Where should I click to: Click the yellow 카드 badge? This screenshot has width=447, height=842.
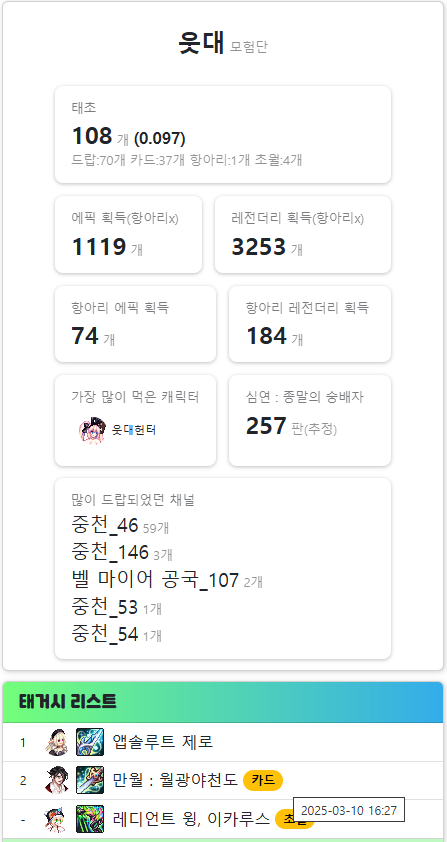coord(263,780)
